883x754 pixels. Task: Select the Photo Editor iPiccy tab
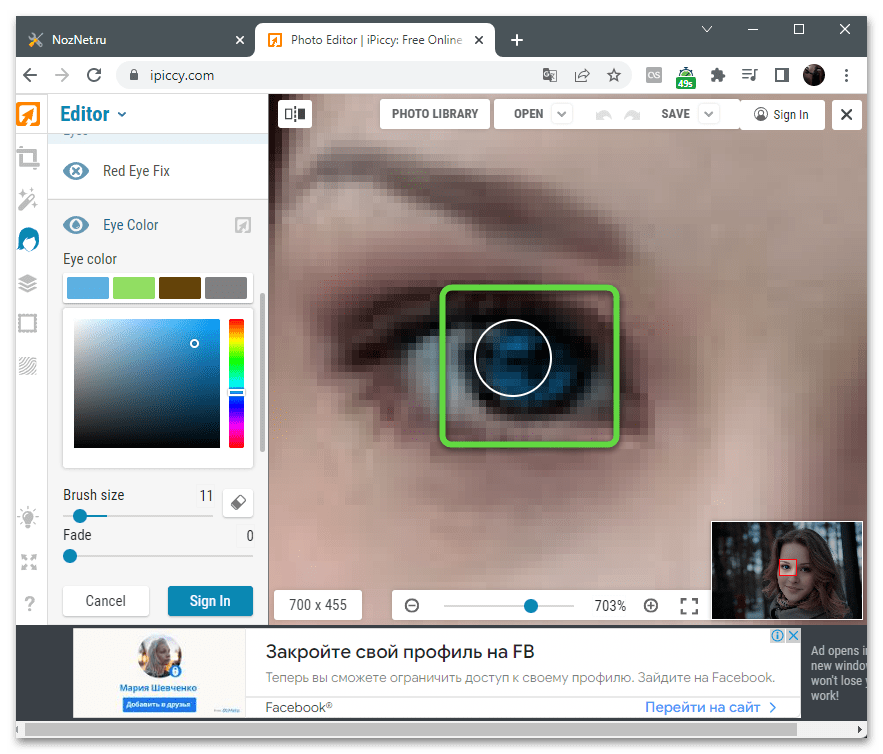(375, 40)
